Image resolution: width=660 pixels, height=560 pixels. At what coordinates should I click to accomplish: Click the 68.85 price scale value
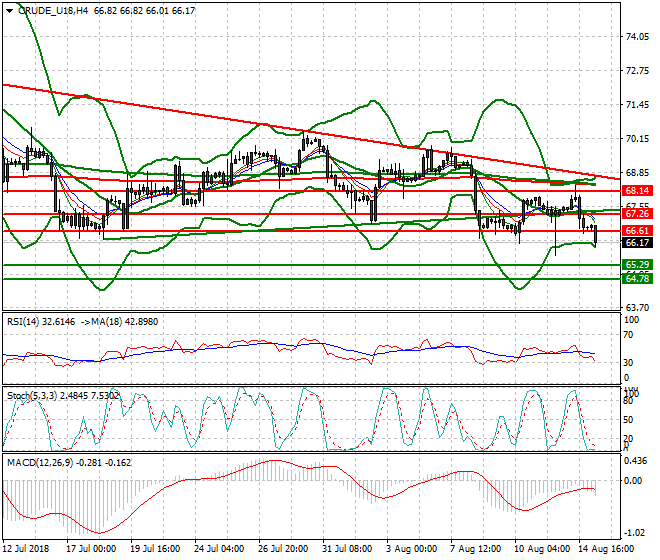(638, 173)
